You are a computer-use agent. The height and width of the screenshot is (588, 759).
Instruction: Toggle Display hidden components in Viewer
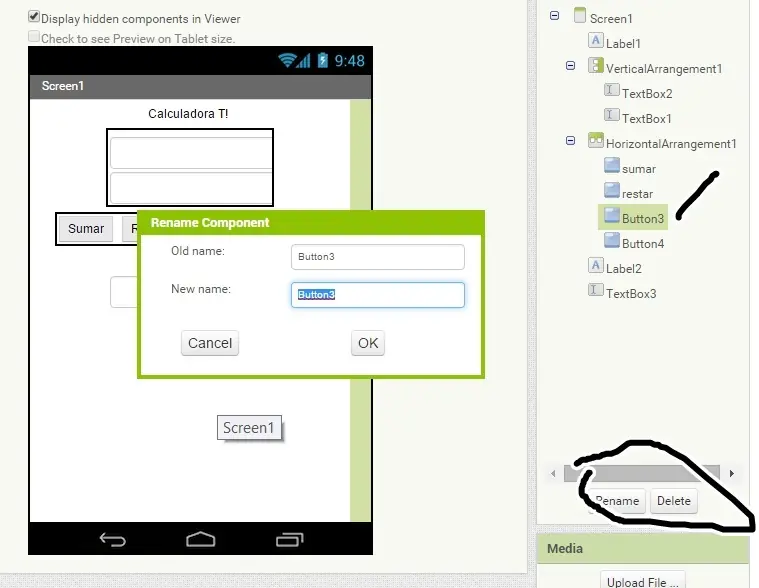(33, 17)
